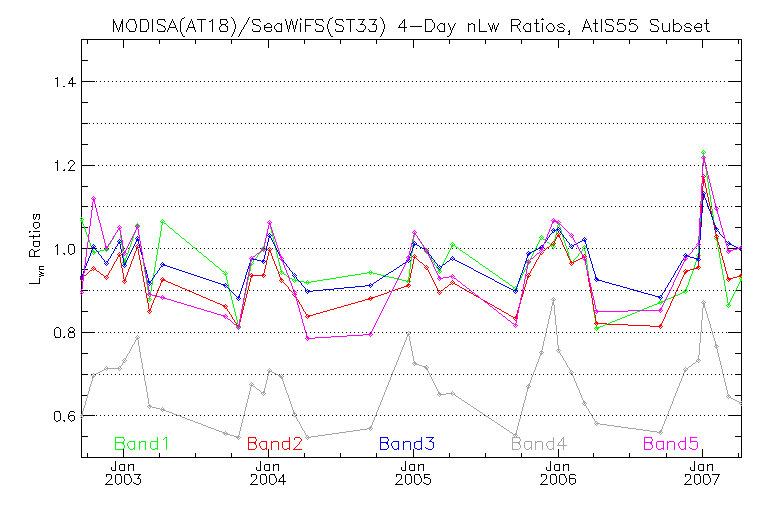This screenshot has width=768, height=512.
Task: Click the y-axis value 0.8
Action: coord(65,333)
